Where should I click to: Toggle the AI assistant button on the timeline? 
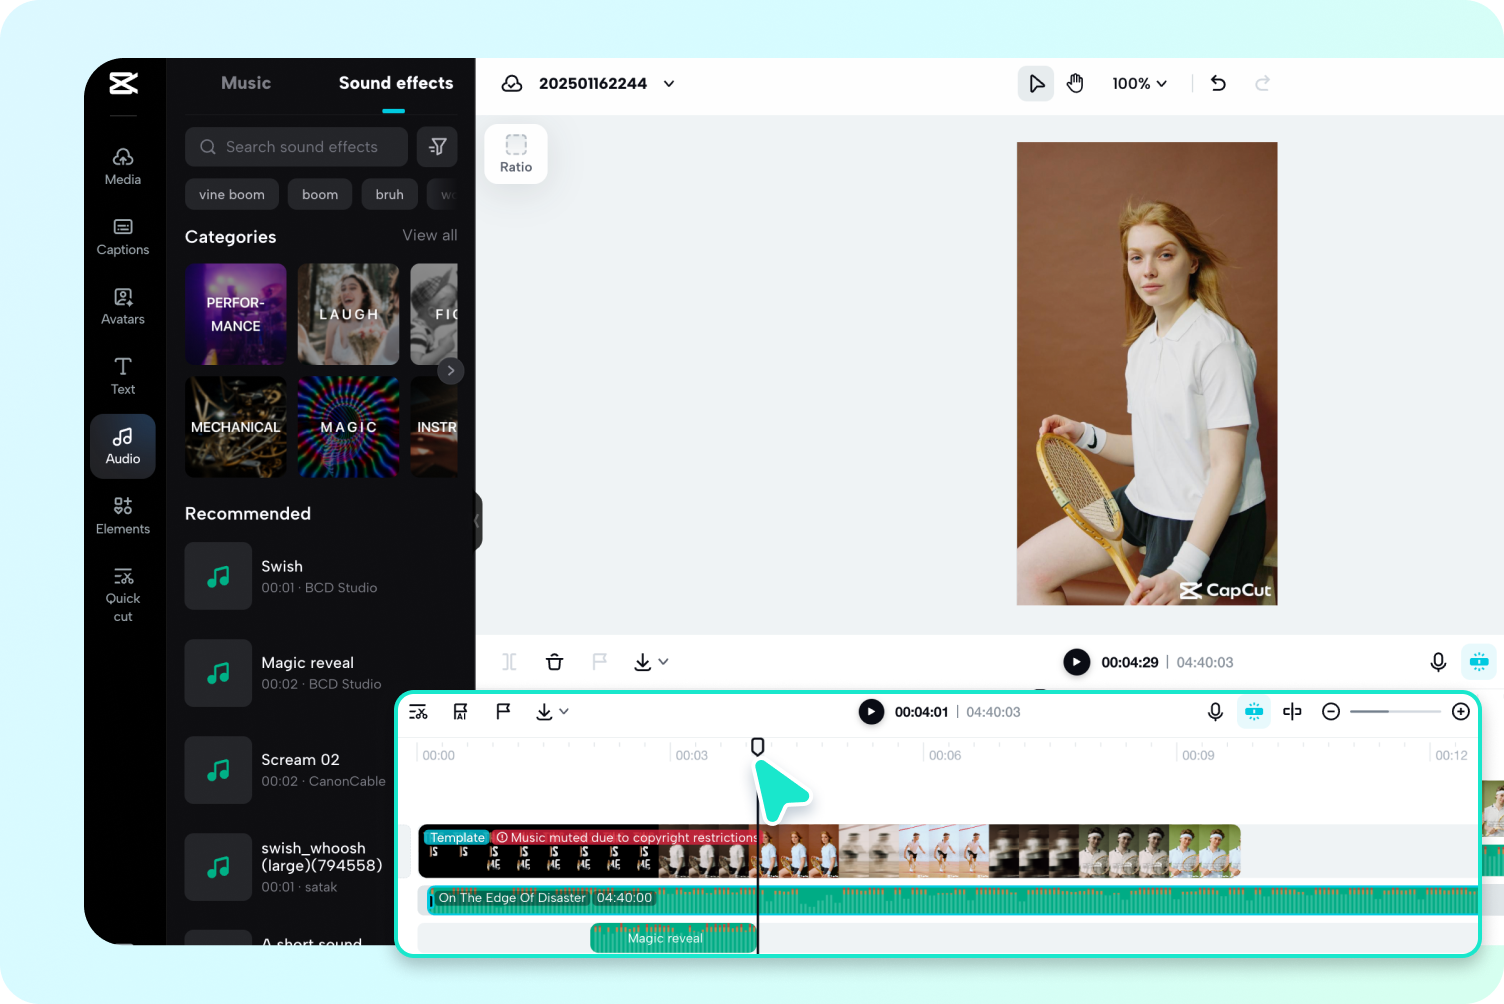(x=1253, y=711)
